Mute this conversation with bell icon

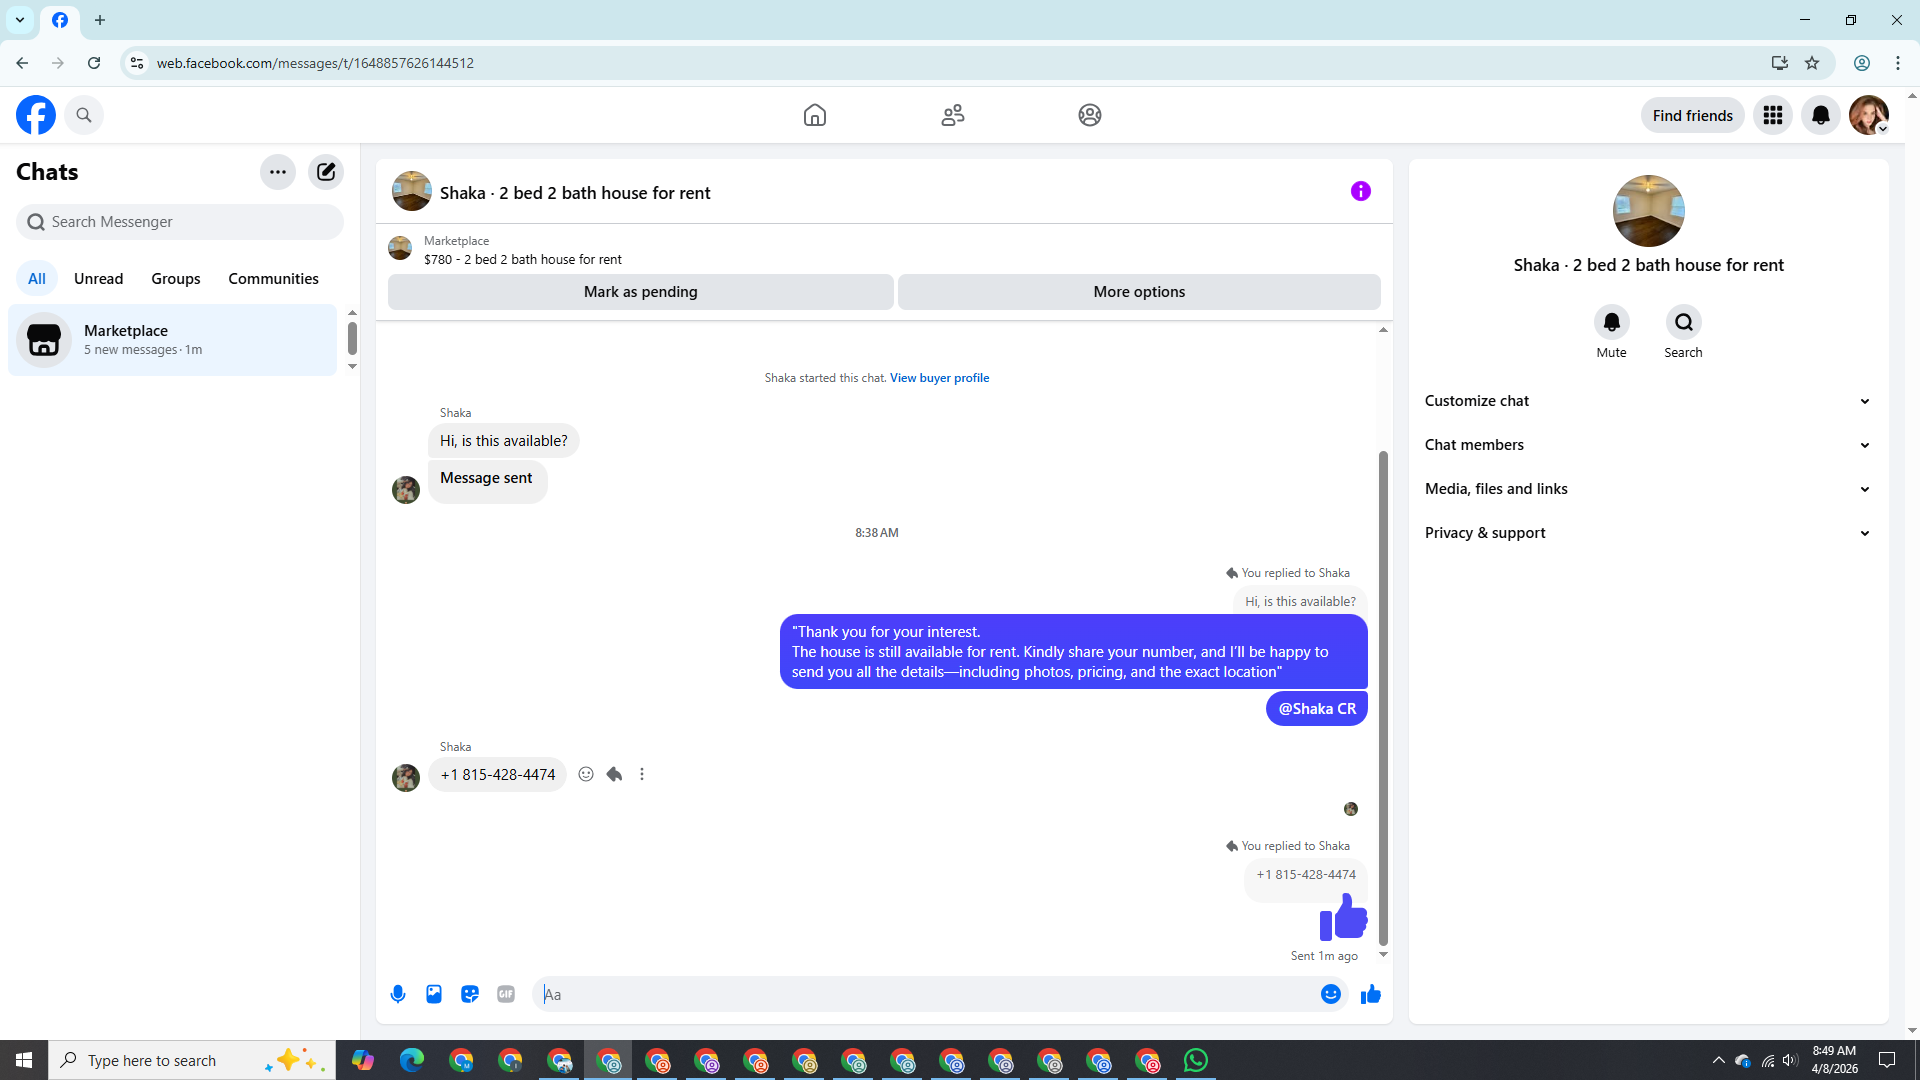(1611, 322)
